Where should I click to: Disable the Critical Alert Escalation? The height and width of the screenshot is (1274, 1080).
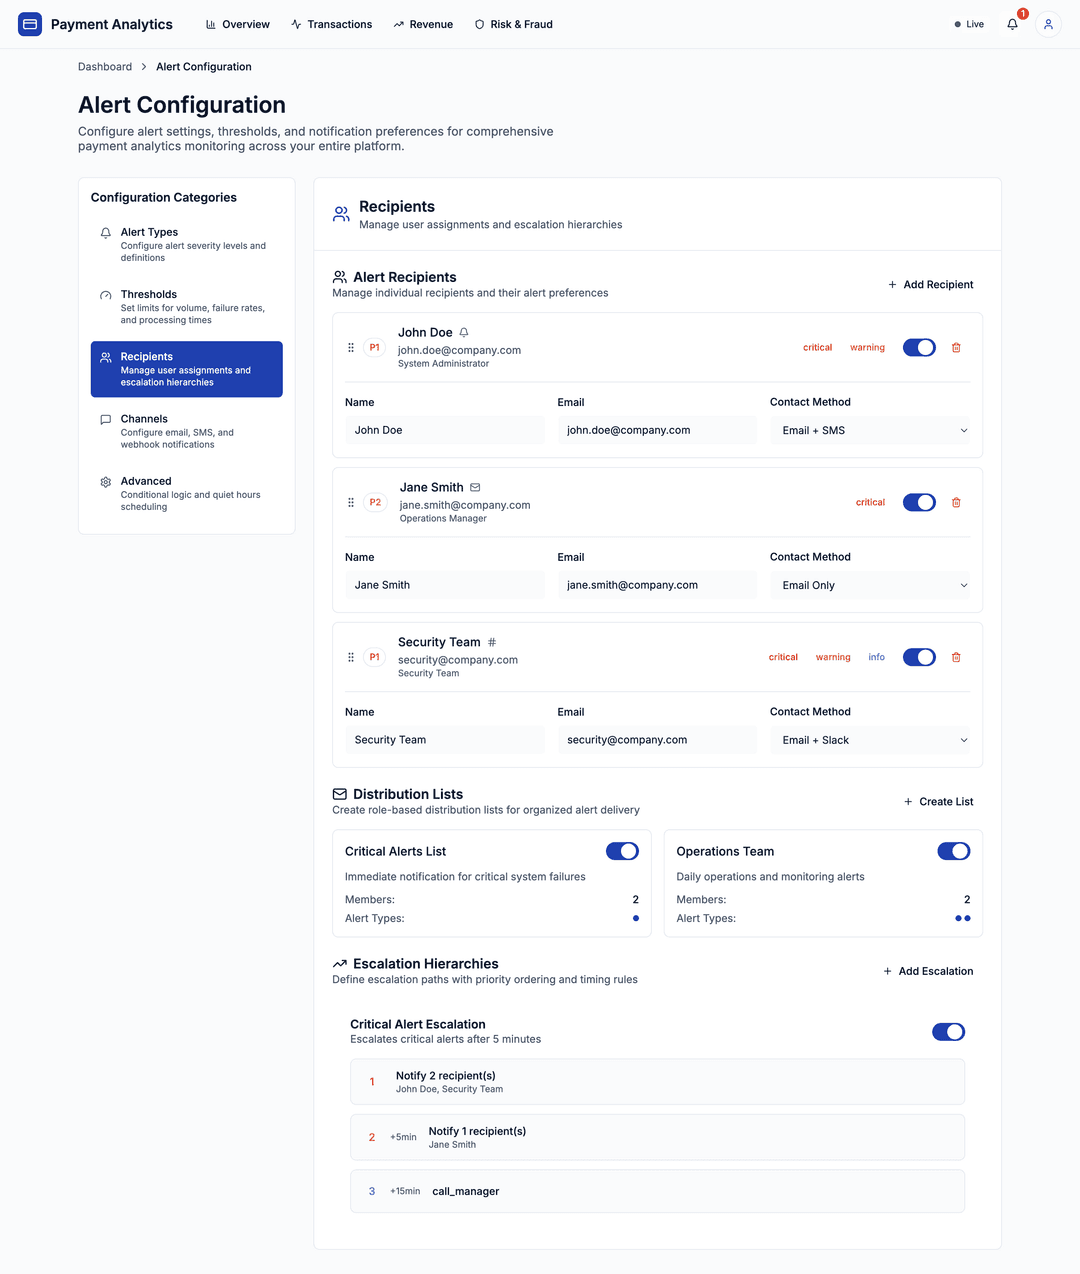tap(948, 1031)
